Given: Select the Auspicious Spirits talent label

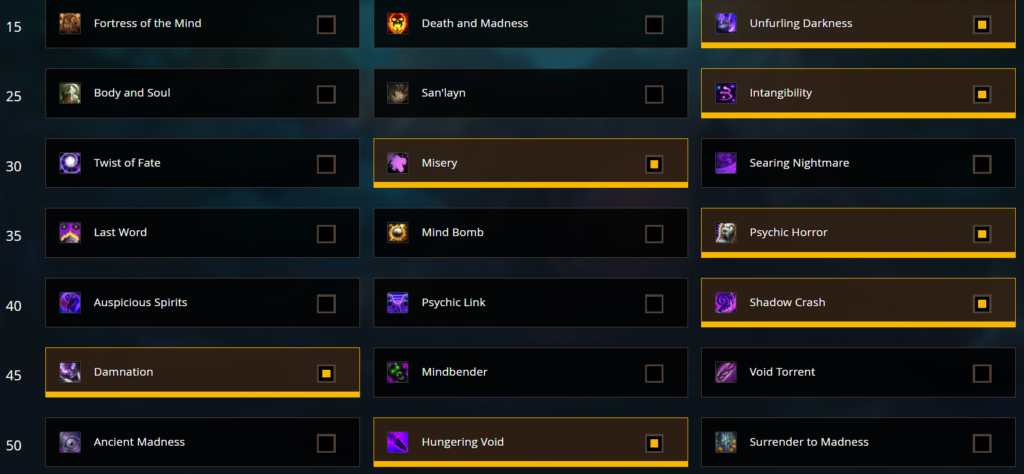Looking at the screenshot, I should pos(140,302).
